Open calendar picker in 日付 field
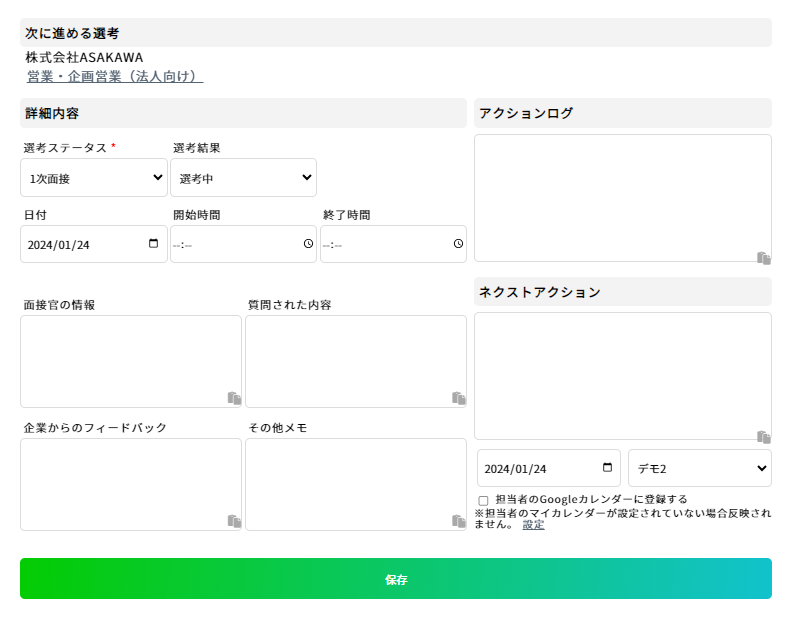Image resolution: width=795 pixels, height=620 pixels. (x=153, y=244)
